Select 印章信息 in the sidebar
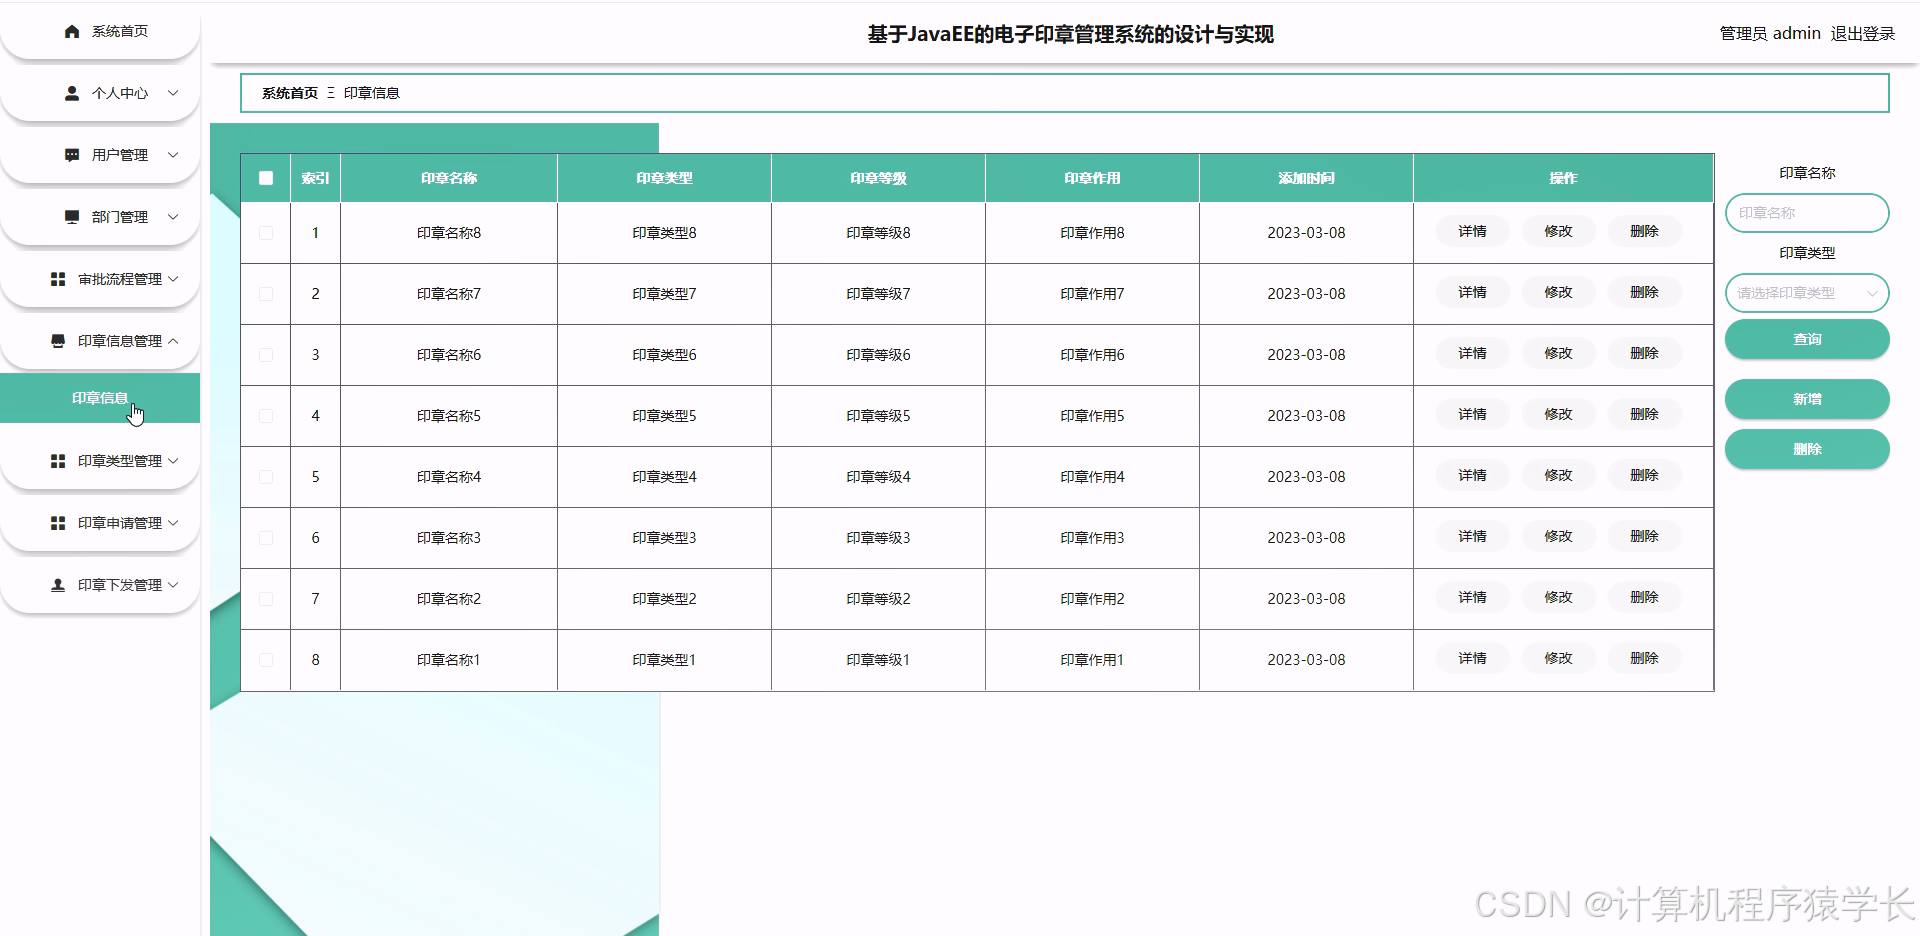This screenshot has height=936, width=1920. coord(99,398)
